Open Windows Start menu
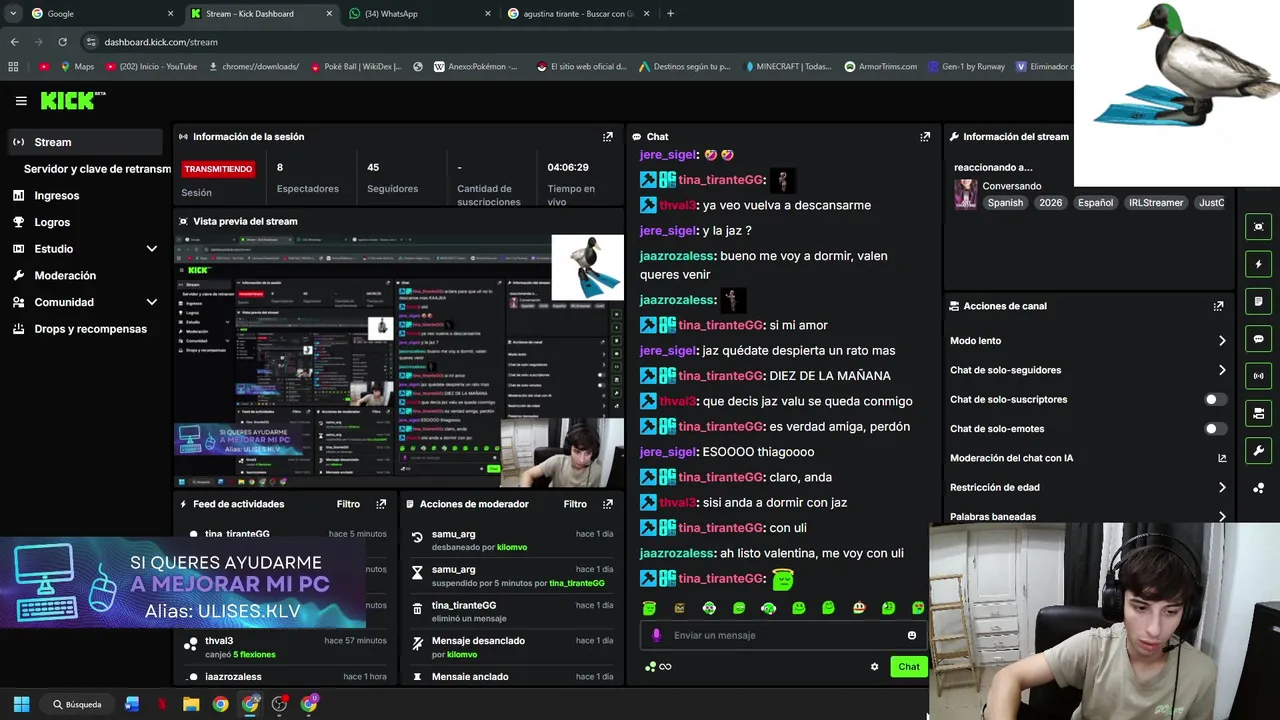The width and height of the screenshot is (1280, 720). (21, 704)
